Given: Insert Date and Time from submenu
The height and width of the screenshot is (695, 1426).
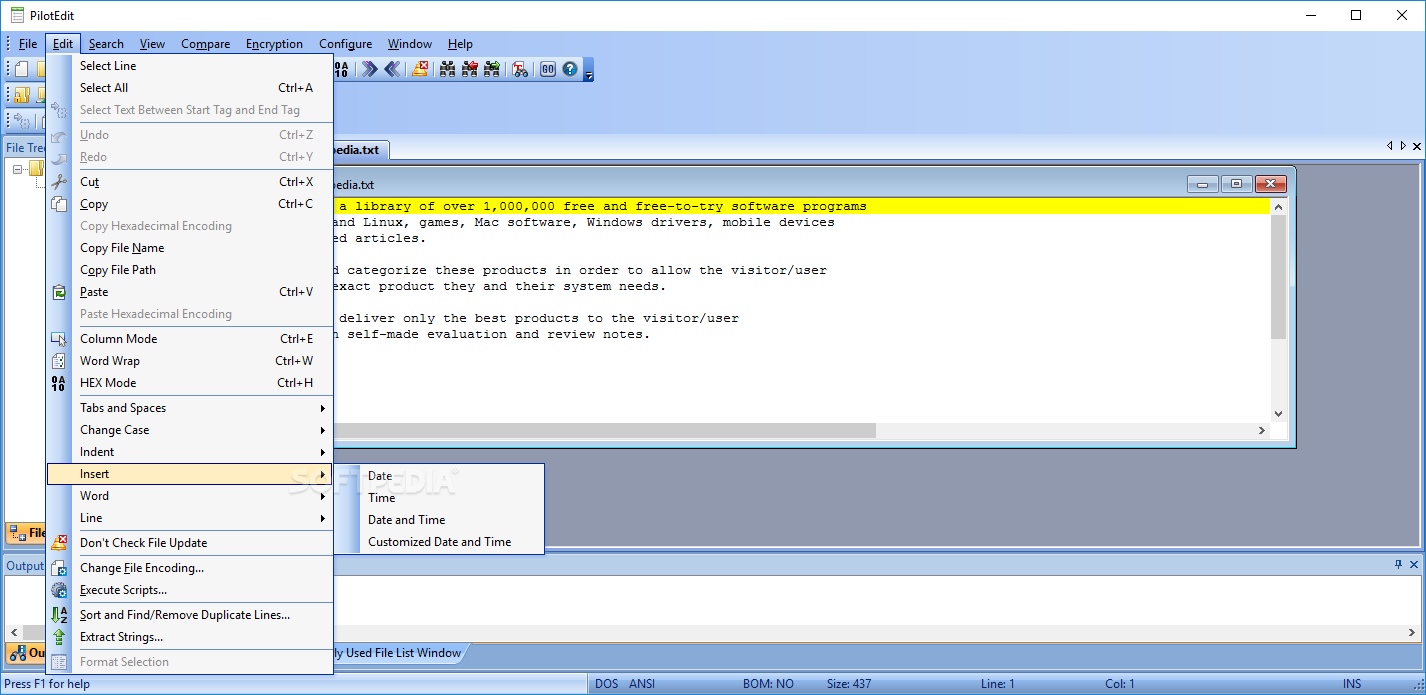Looking at the screenshot, I should pos(440,520).
